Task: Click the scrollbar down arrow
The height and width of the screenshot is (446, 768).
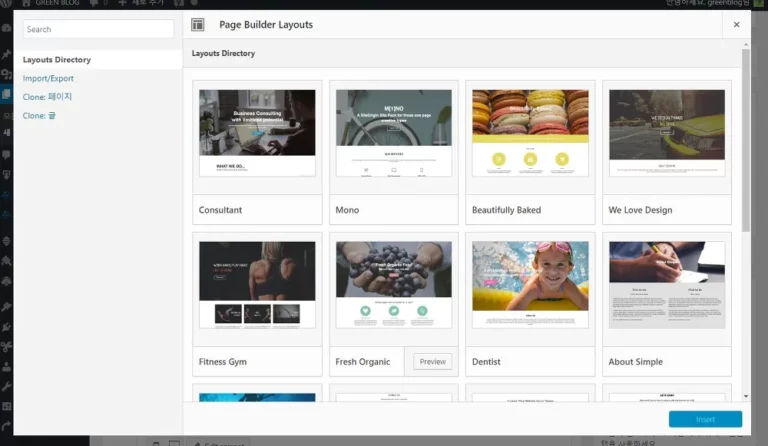Action: tap(745, 396)
